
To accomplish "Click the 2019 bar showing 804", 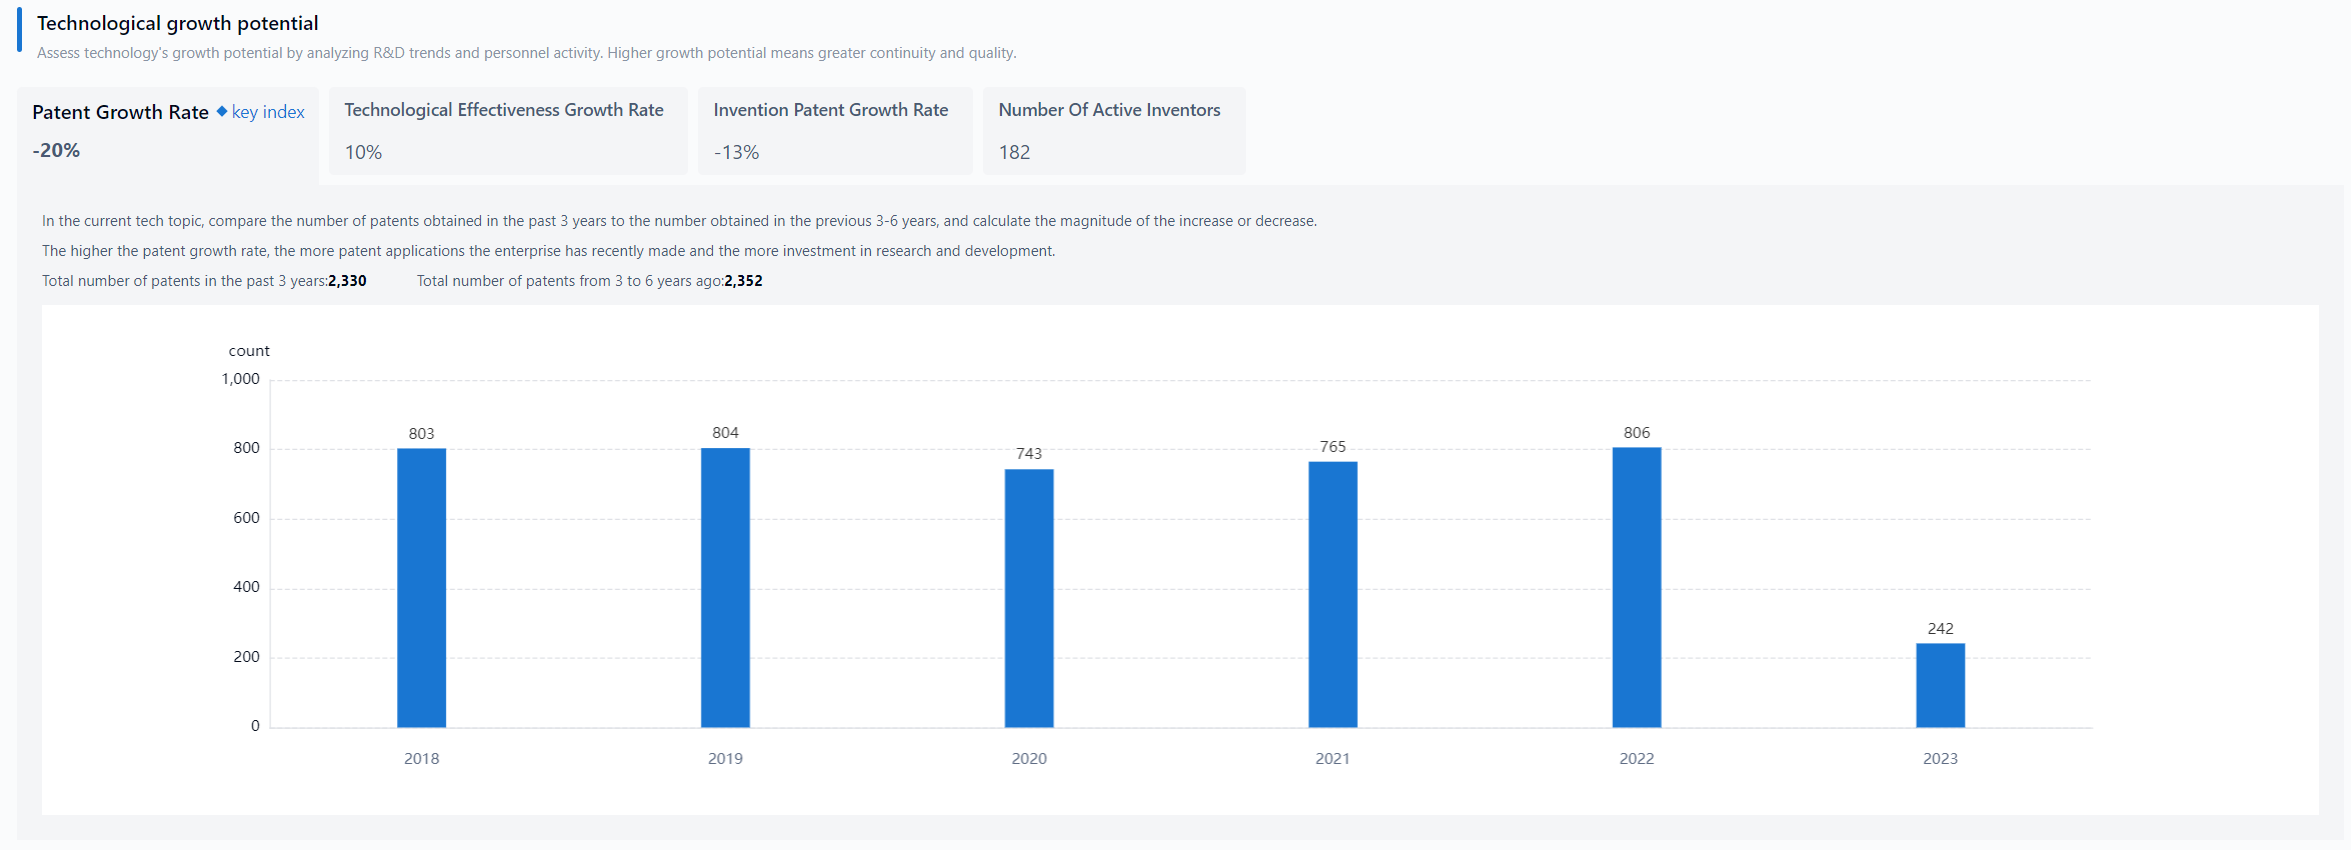I will [725, 587].
